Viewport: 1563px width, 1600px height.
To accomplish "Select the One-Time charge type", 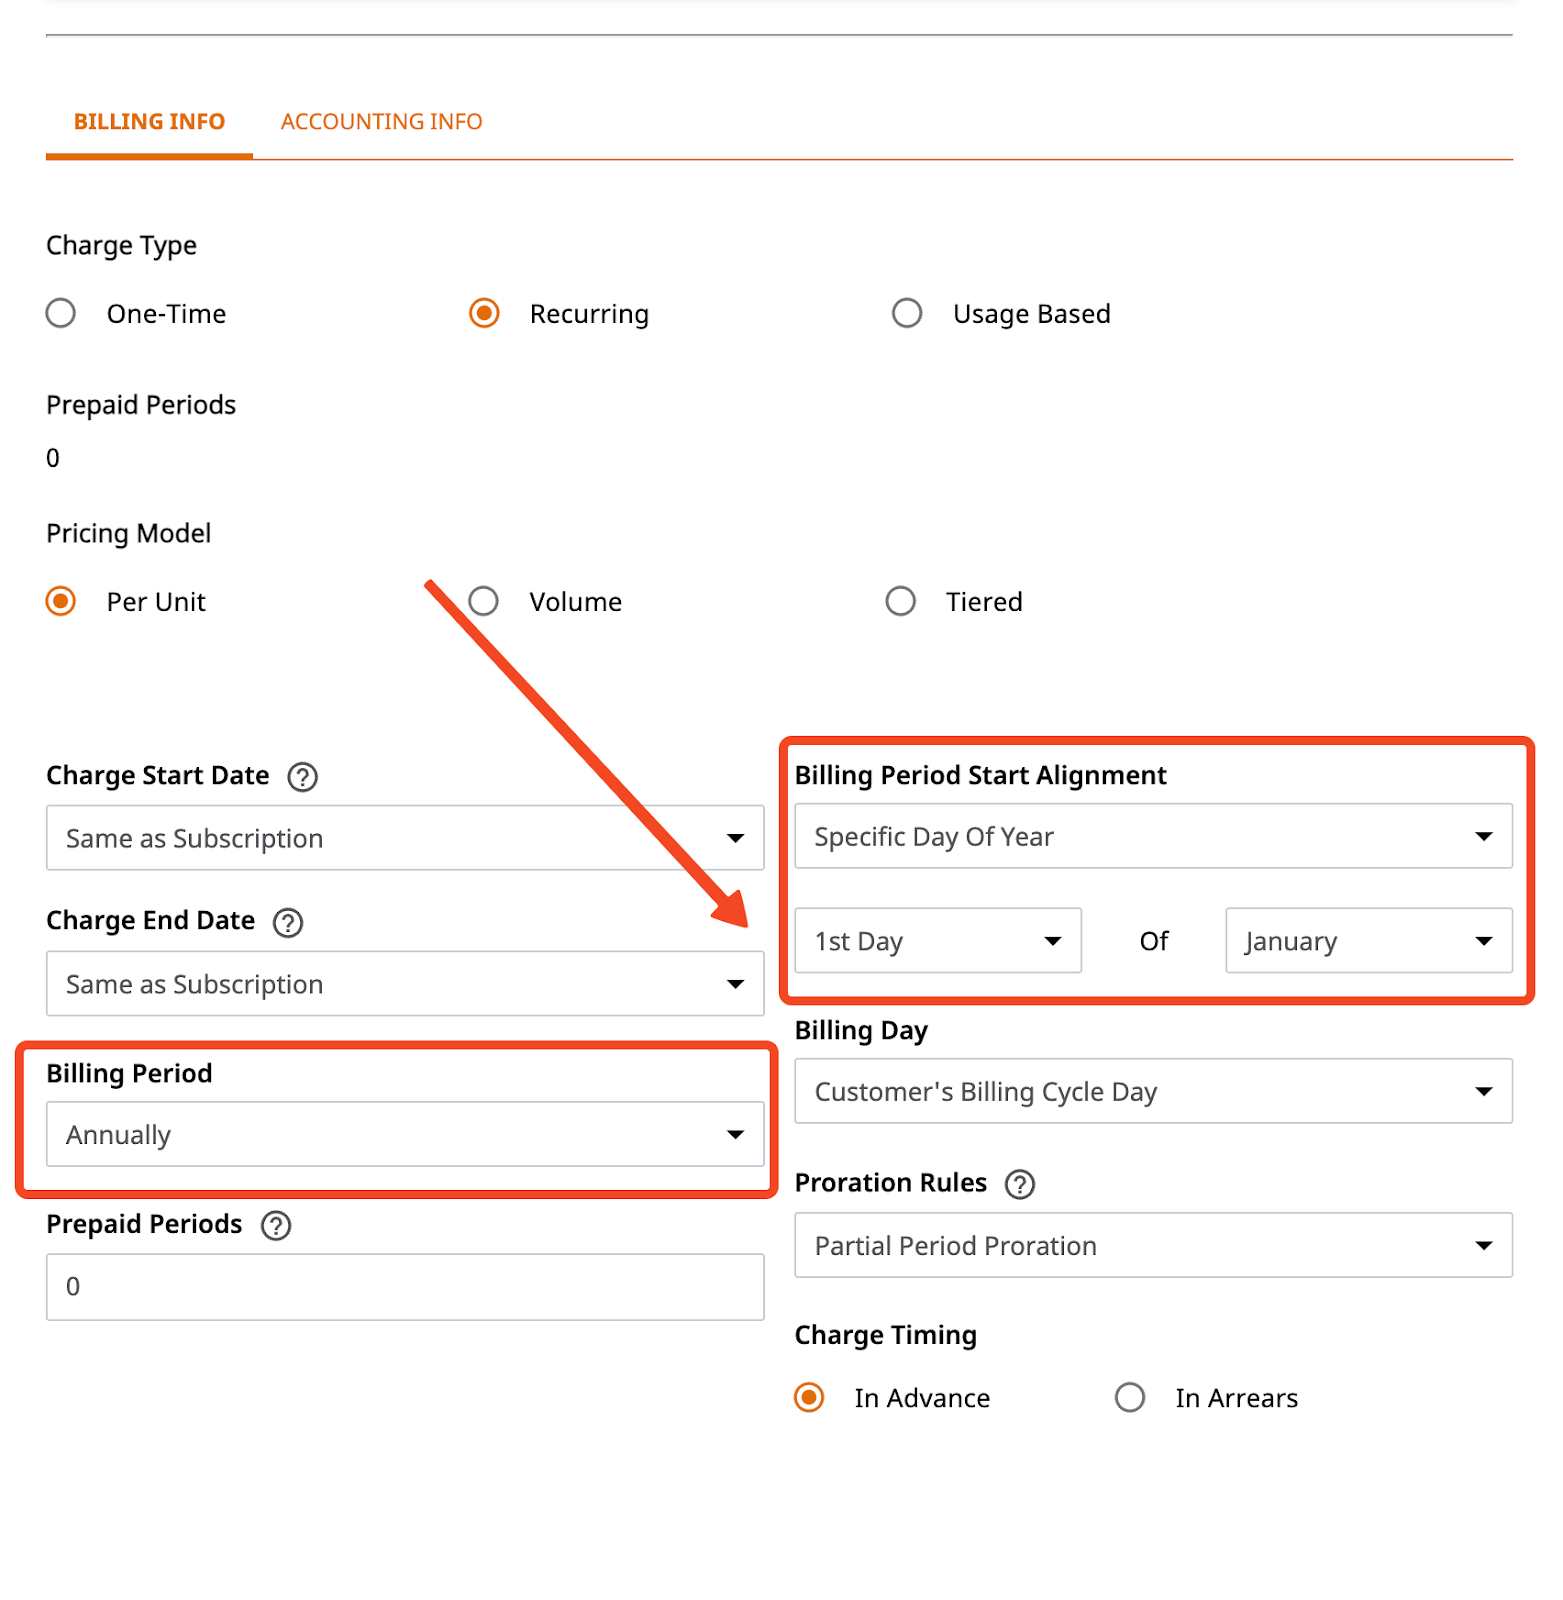I will click(61, 313).
